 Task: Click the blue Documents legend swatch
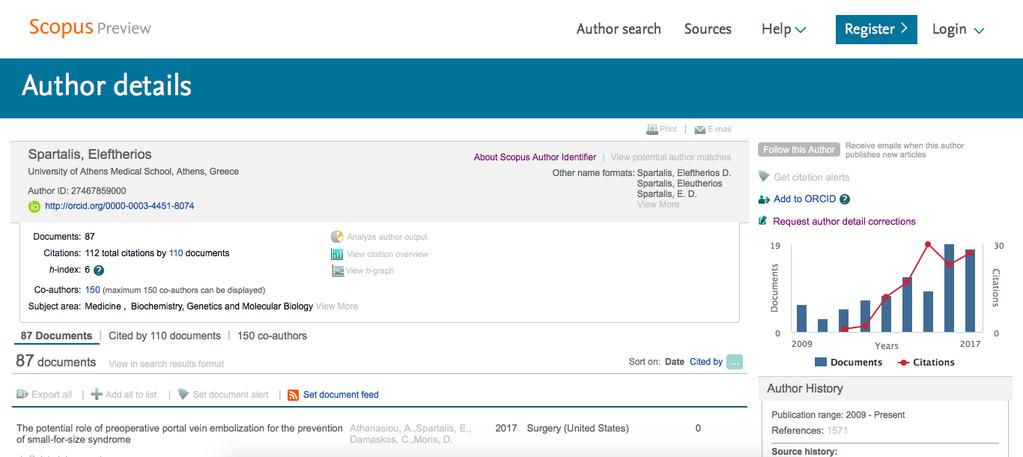point(821,362)
